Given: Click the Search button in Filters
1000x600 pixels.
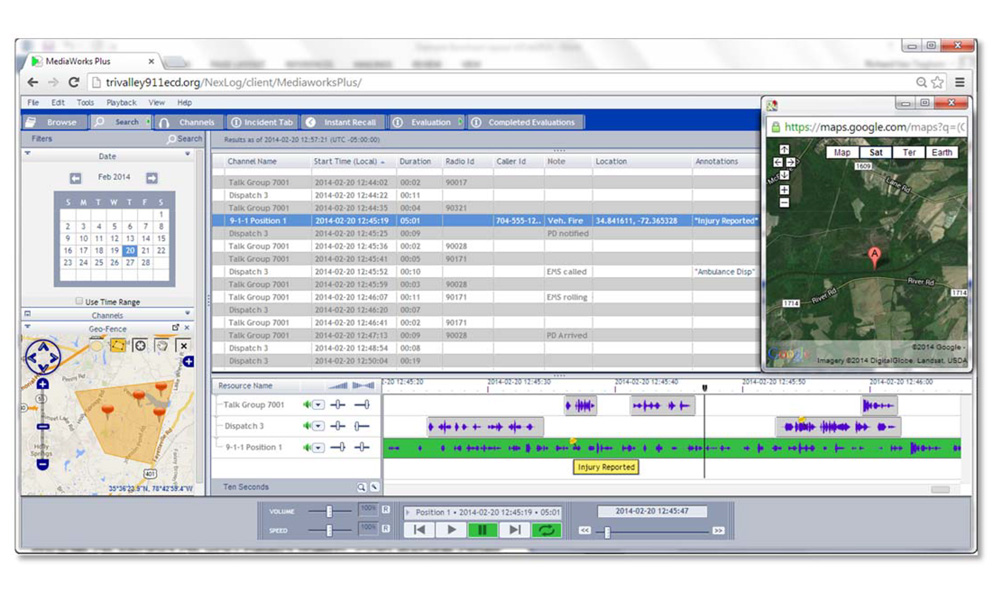Looking at the screenshot, I should coord(184,139).
